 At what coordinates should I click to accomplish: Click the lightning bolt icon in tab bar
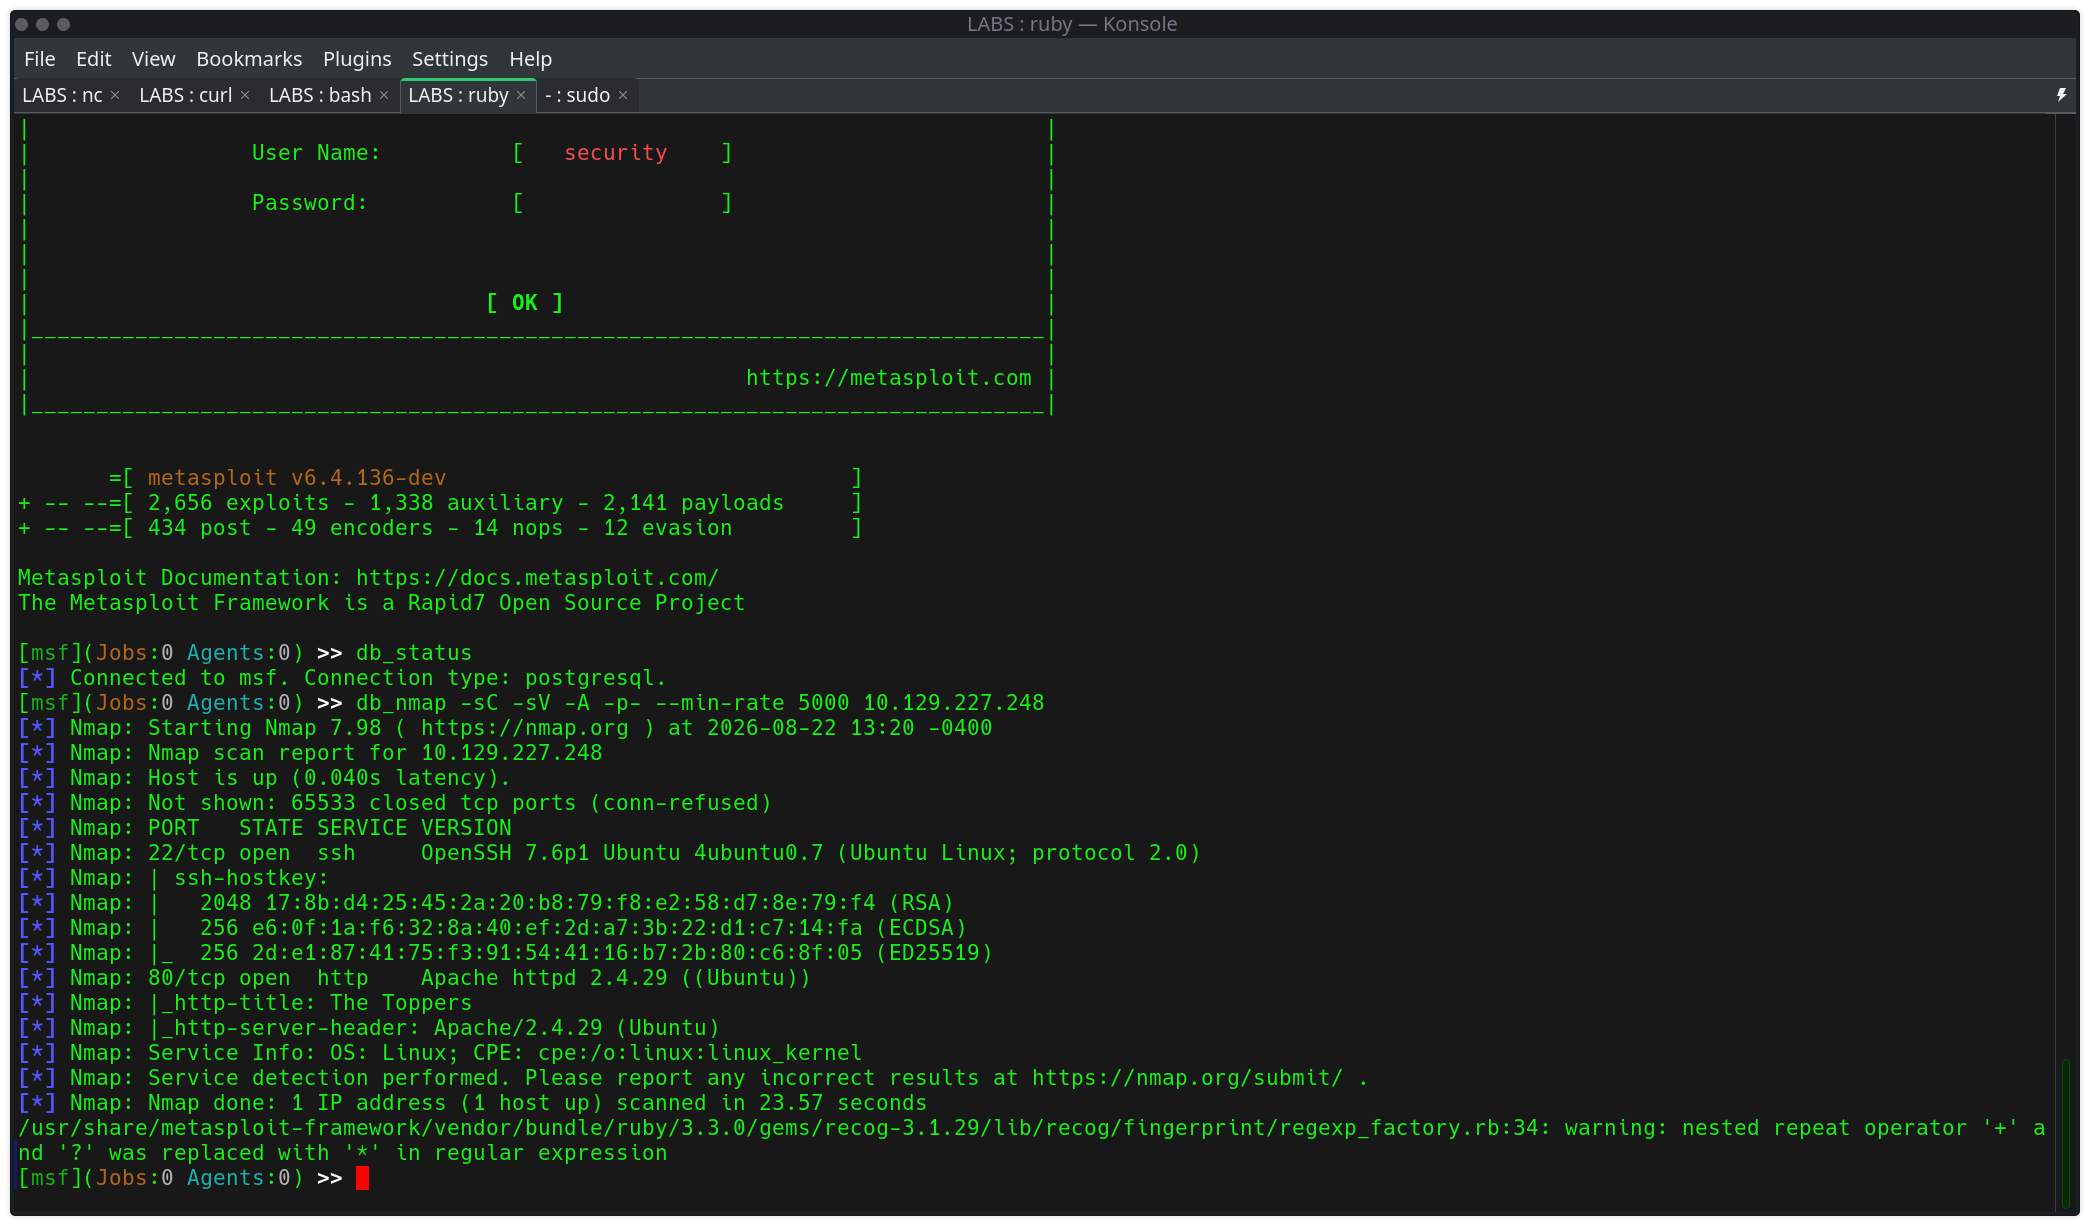[x=2061, y=95]
